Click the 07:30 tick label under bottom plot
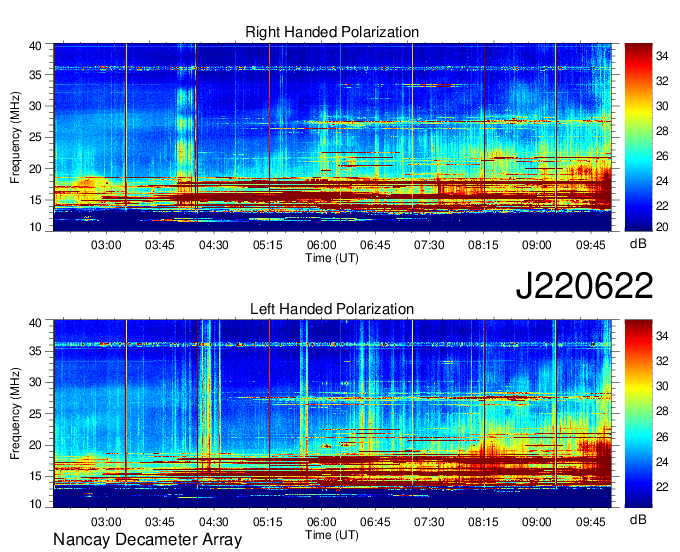The width and height of the screenshot is (680, 552). coord(429,522)
